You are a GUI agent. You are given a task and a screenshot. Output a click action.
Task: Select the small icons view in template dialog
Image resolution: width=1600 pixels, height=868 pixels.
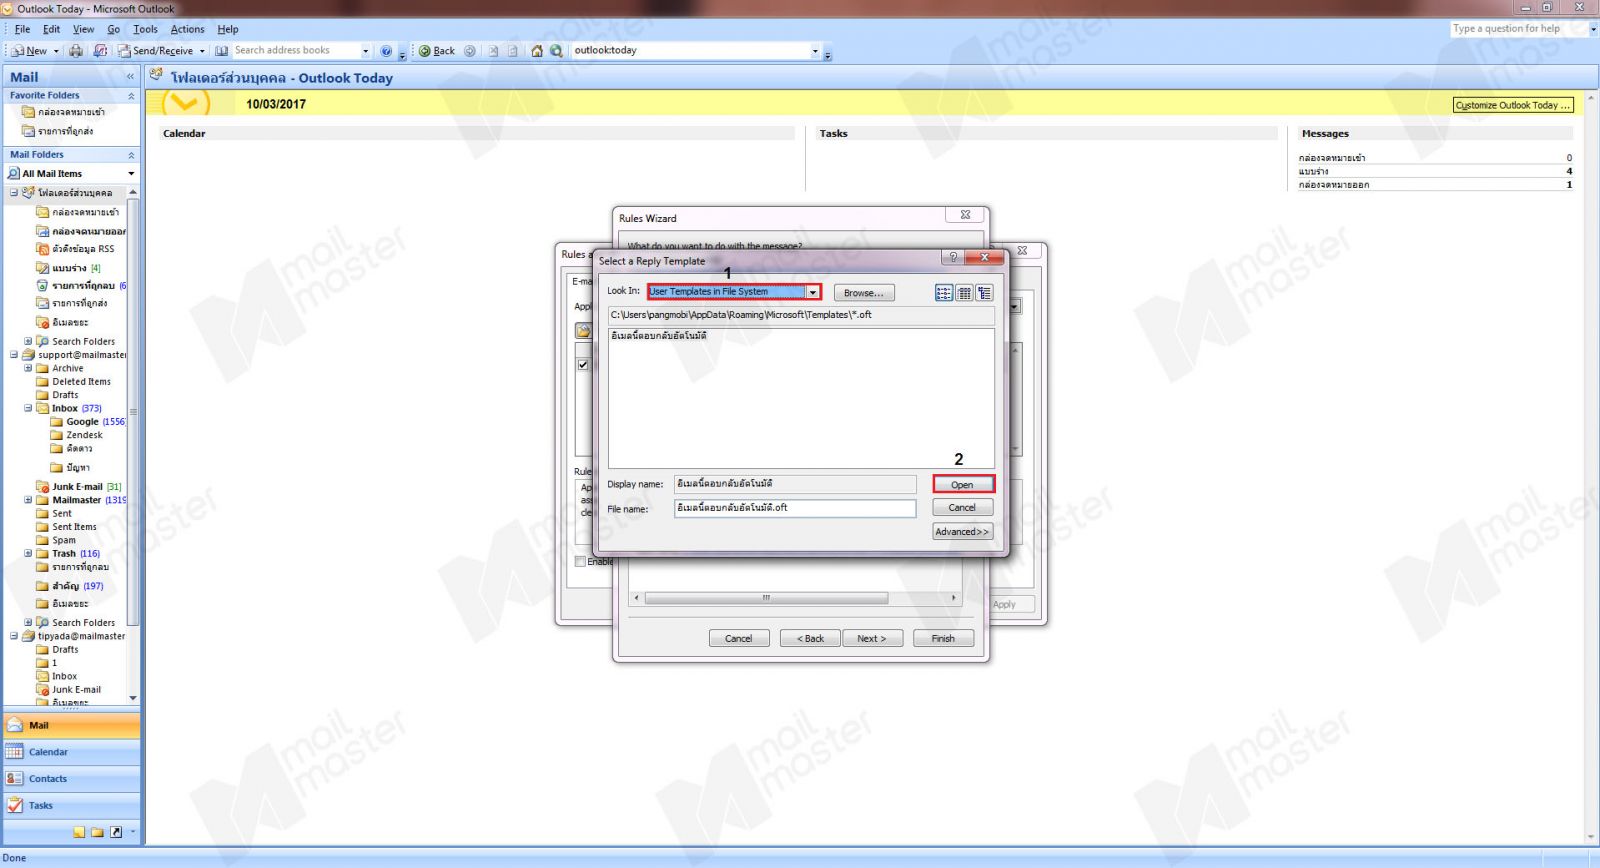pyautogui.click(x=944, y=293)
